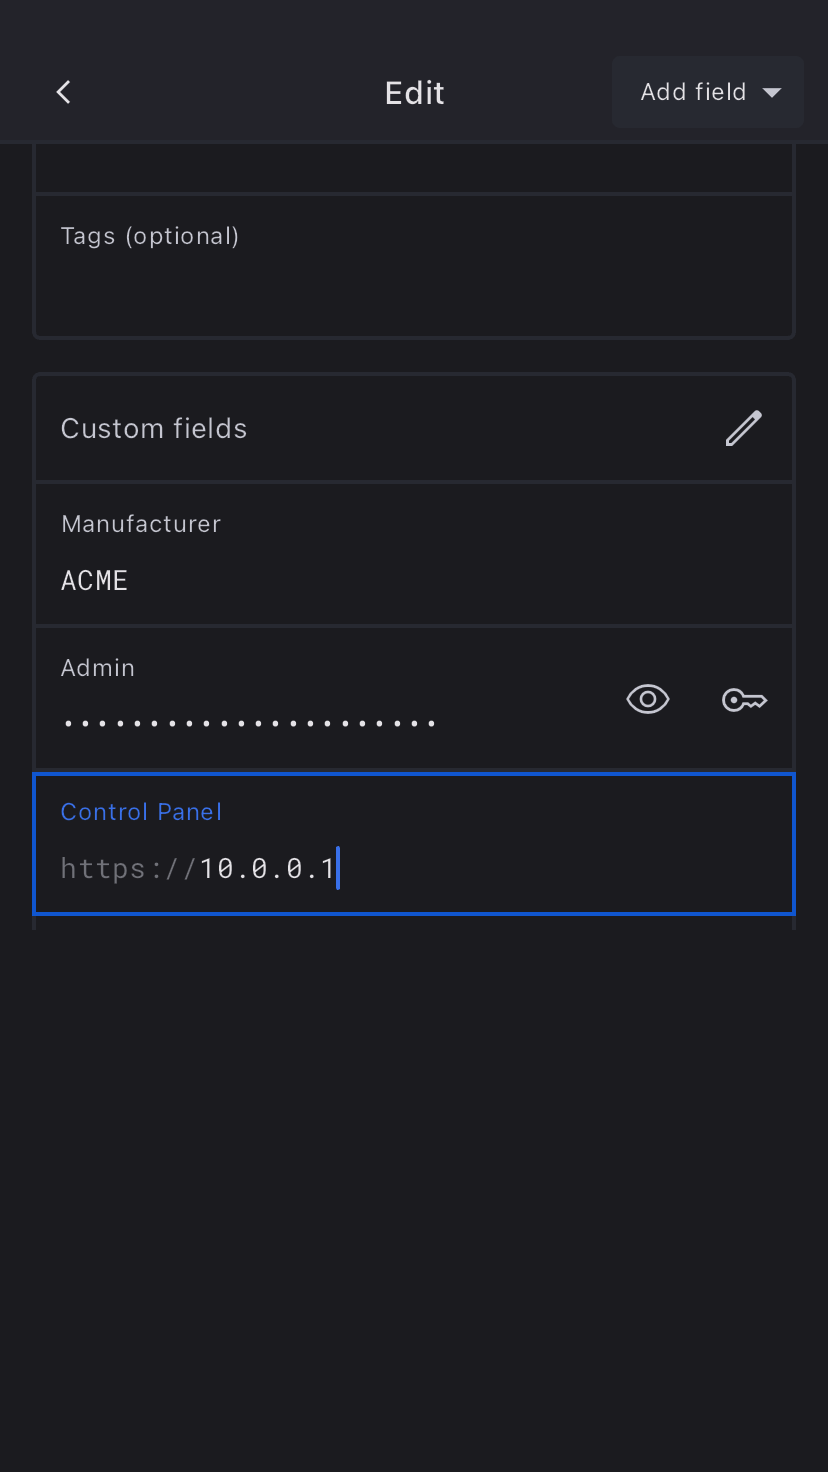Go back using the left chevron
The width and height of the screenshot is (828, 1472).
[63, 92]
